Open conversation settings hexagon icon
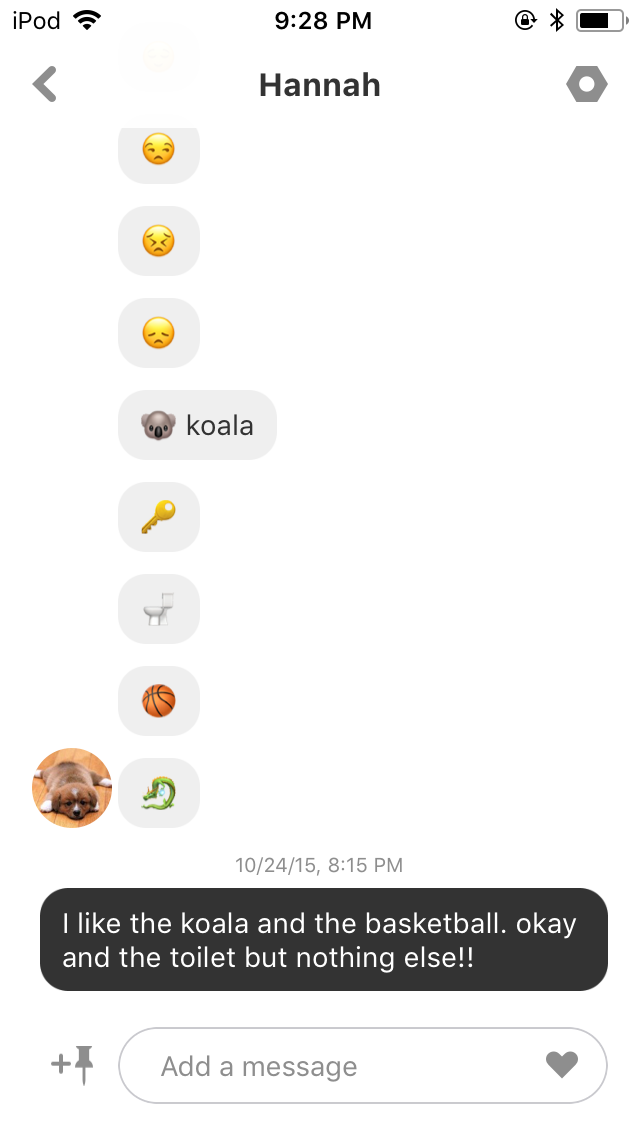The width and height of the screenshot is (640, 1136). [586, 84]
